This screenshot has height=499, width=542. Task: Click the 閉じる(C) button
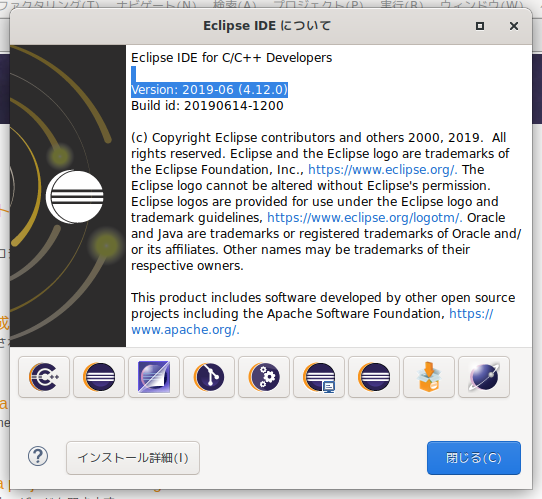tap(474, 458)
